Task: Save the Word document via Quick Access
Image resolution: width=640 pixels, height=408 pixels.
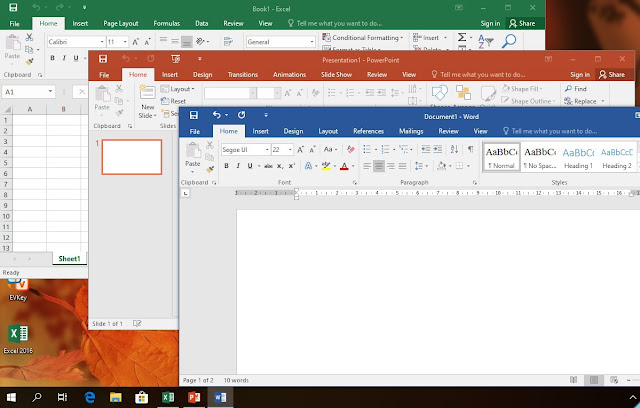Action: point(194,115)
